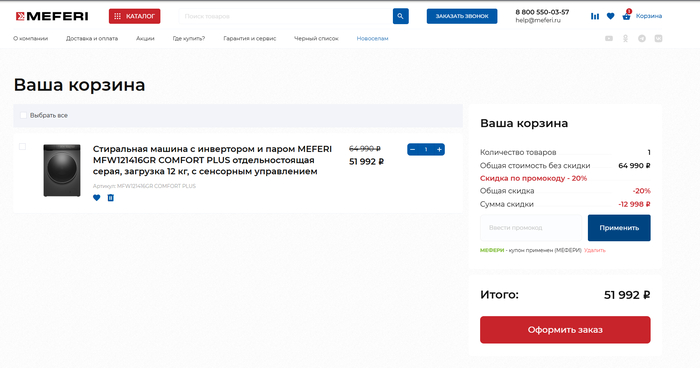Click the basket icon in header
Viewport: 700px width, 368px height.
pos(626,16)
